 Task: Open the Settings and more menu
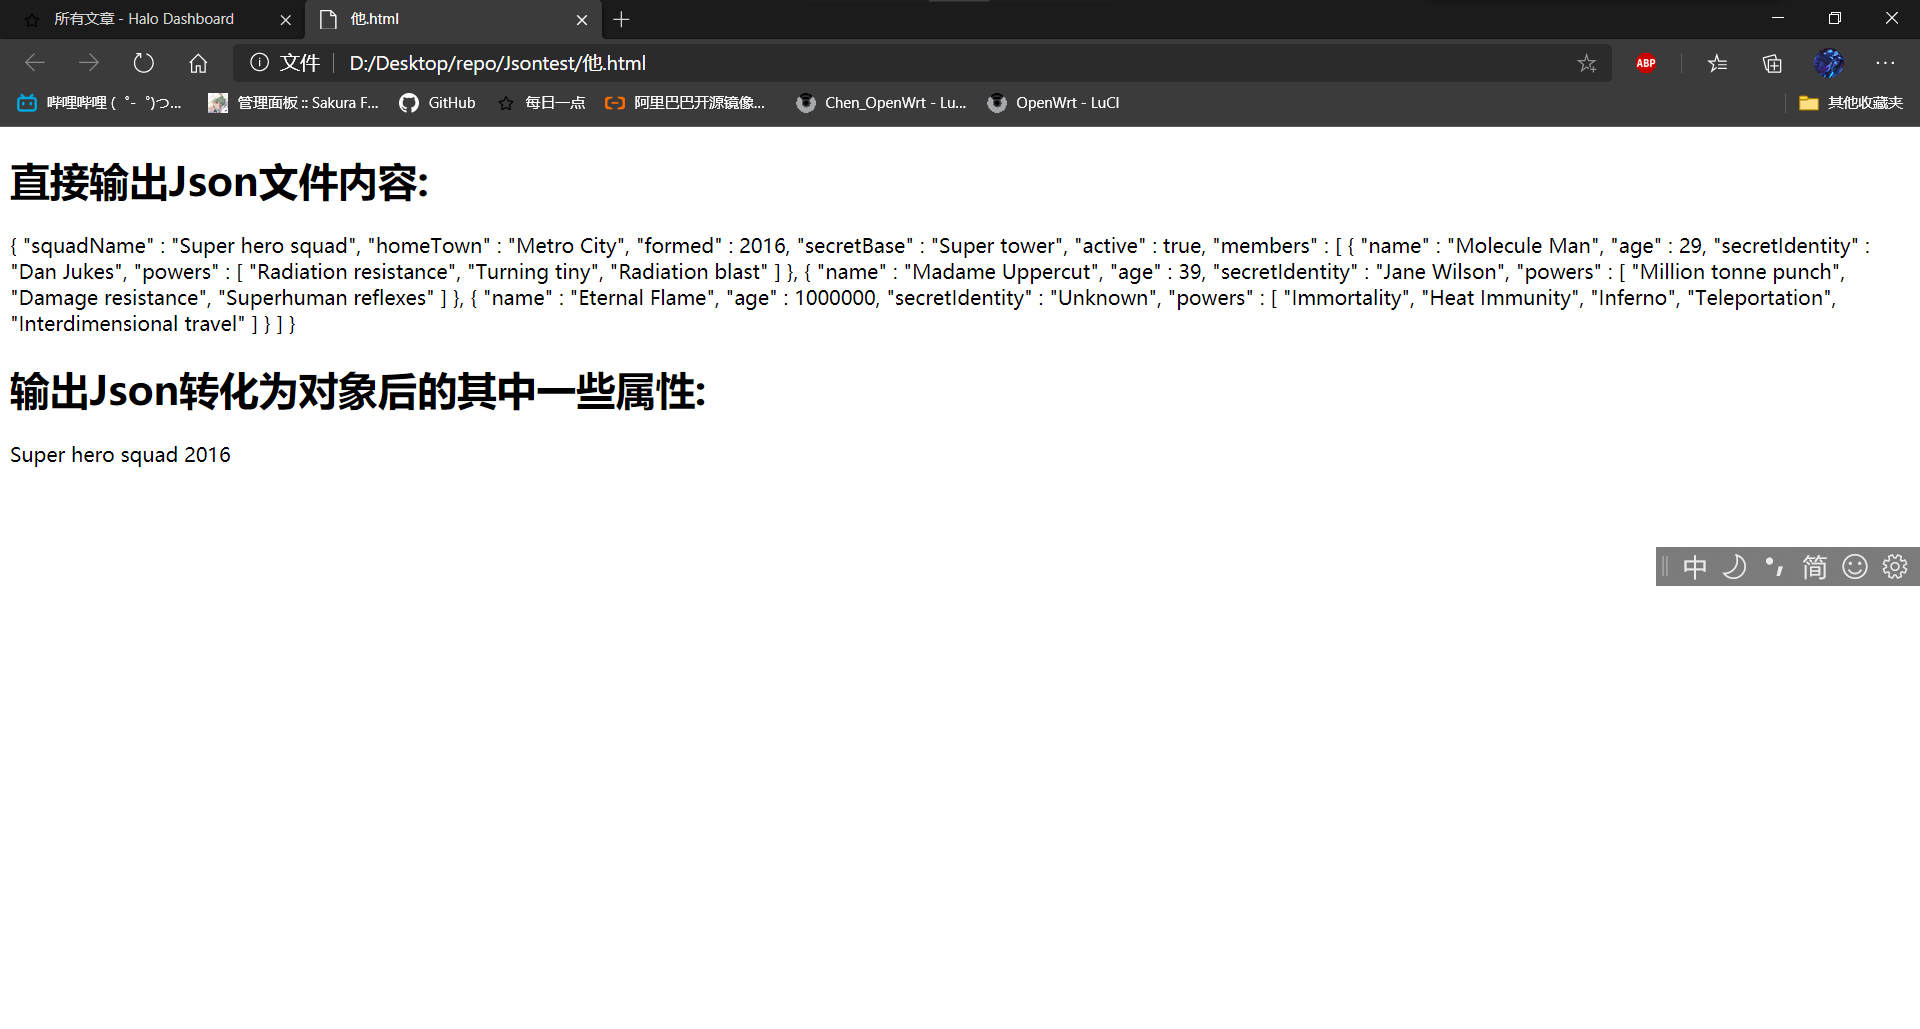pyautogui.click(x=1885, y=63)
